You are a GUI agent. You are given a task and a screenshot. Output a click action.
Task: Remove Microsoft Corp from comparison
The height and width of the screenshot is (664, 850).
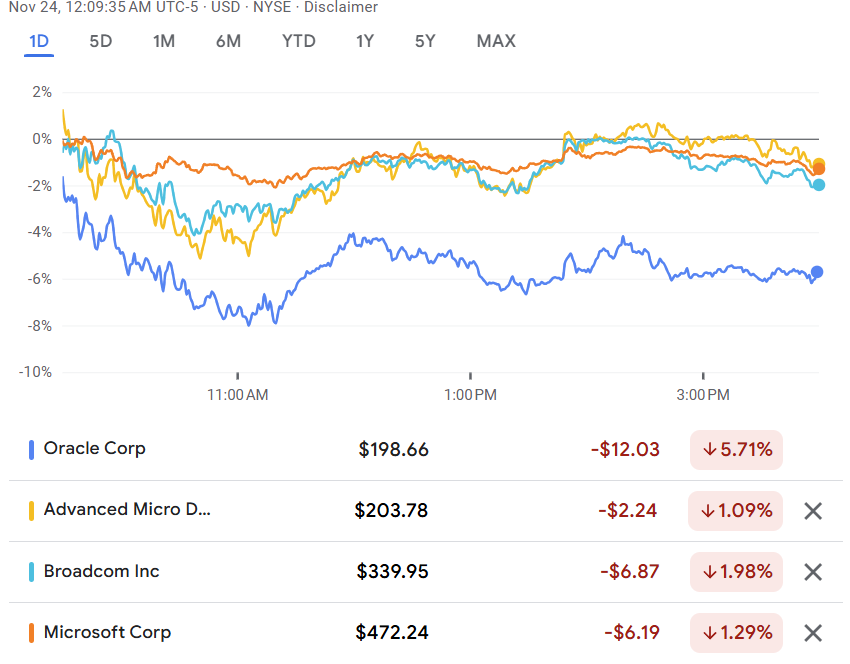tap(813, 633)
